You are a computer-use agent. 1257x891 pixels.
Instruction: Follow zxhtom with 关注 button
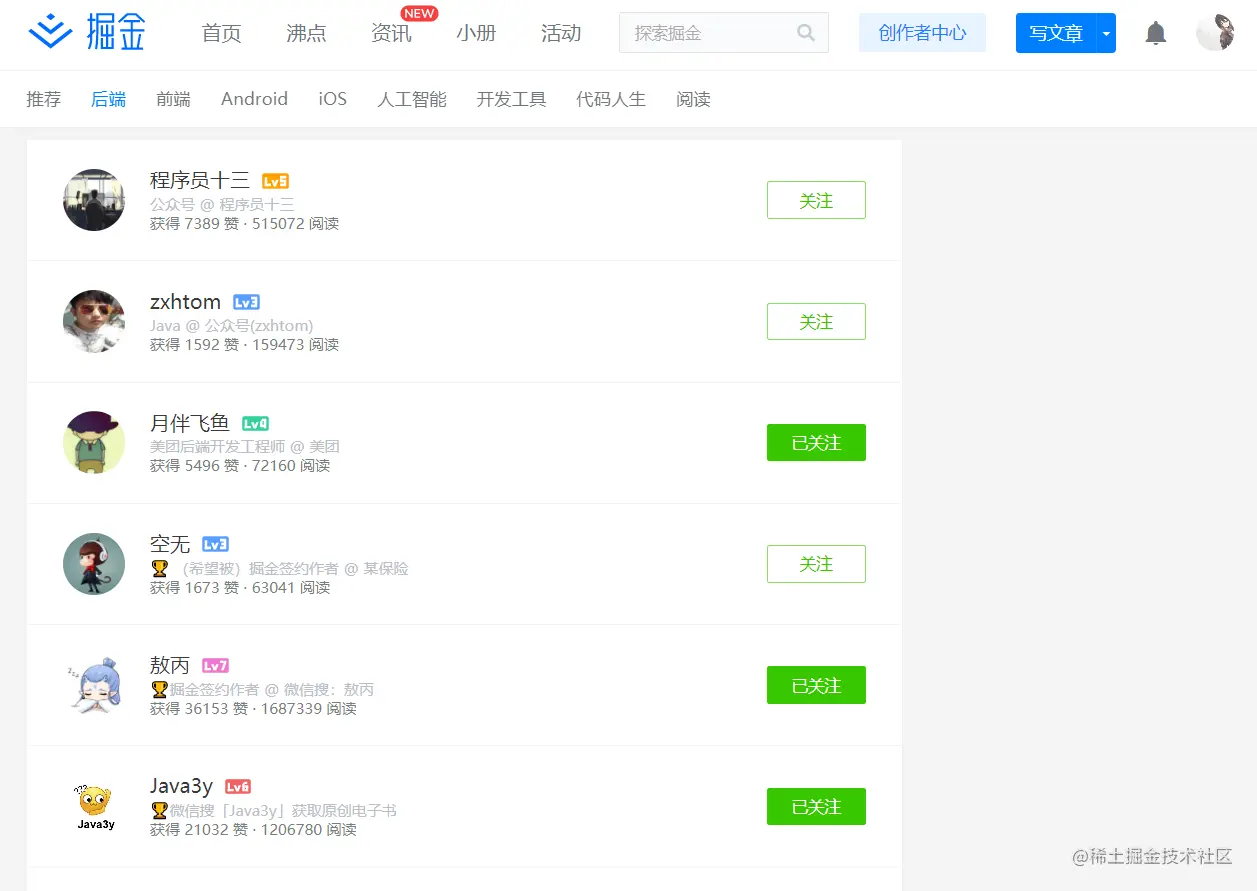pyautogui.click(x=816, y=321)
